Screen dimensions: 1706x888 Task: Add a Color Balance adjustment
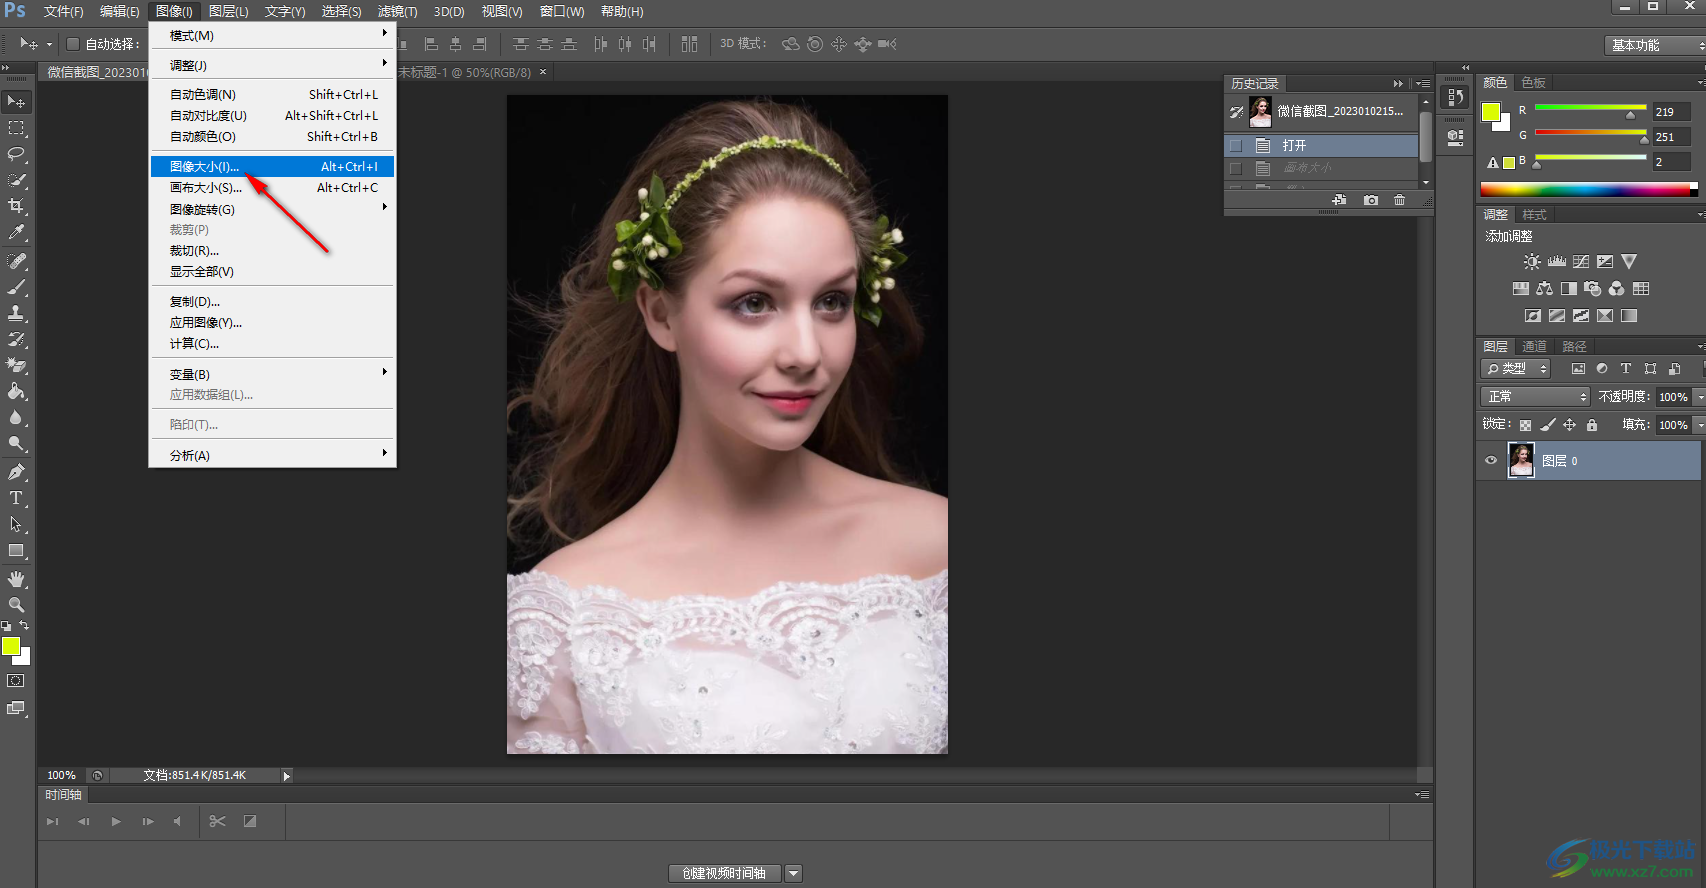point(1545,289)
